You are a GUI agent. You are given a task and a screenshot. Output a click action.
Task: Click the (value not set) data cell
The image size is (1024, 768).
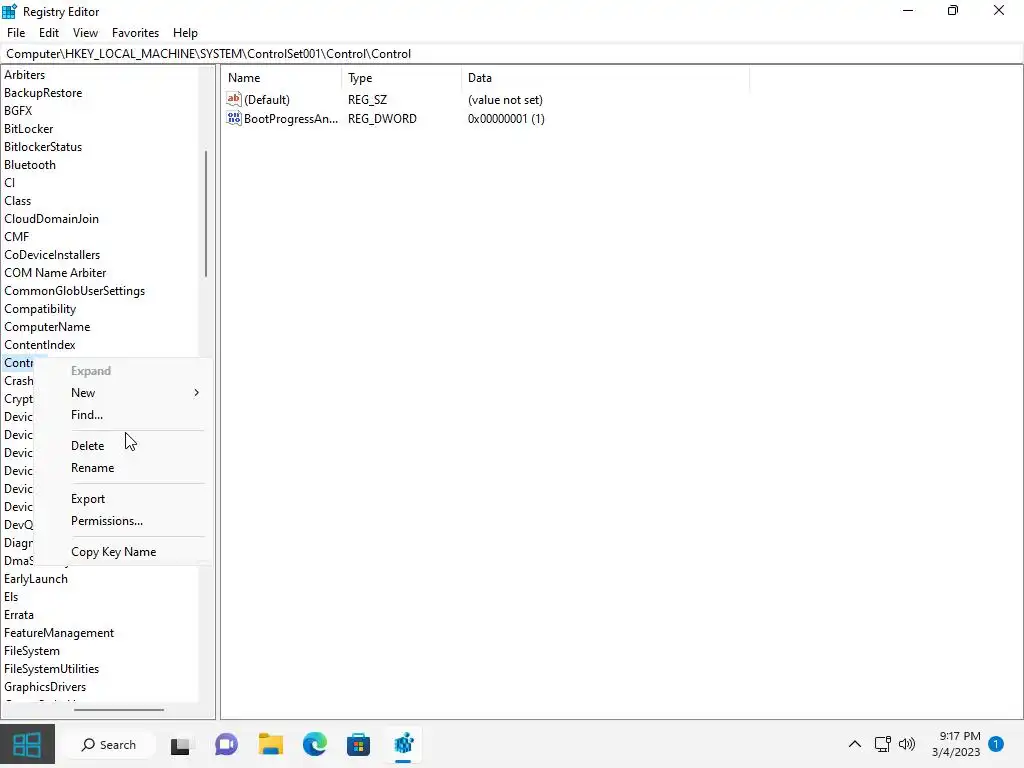505,99
